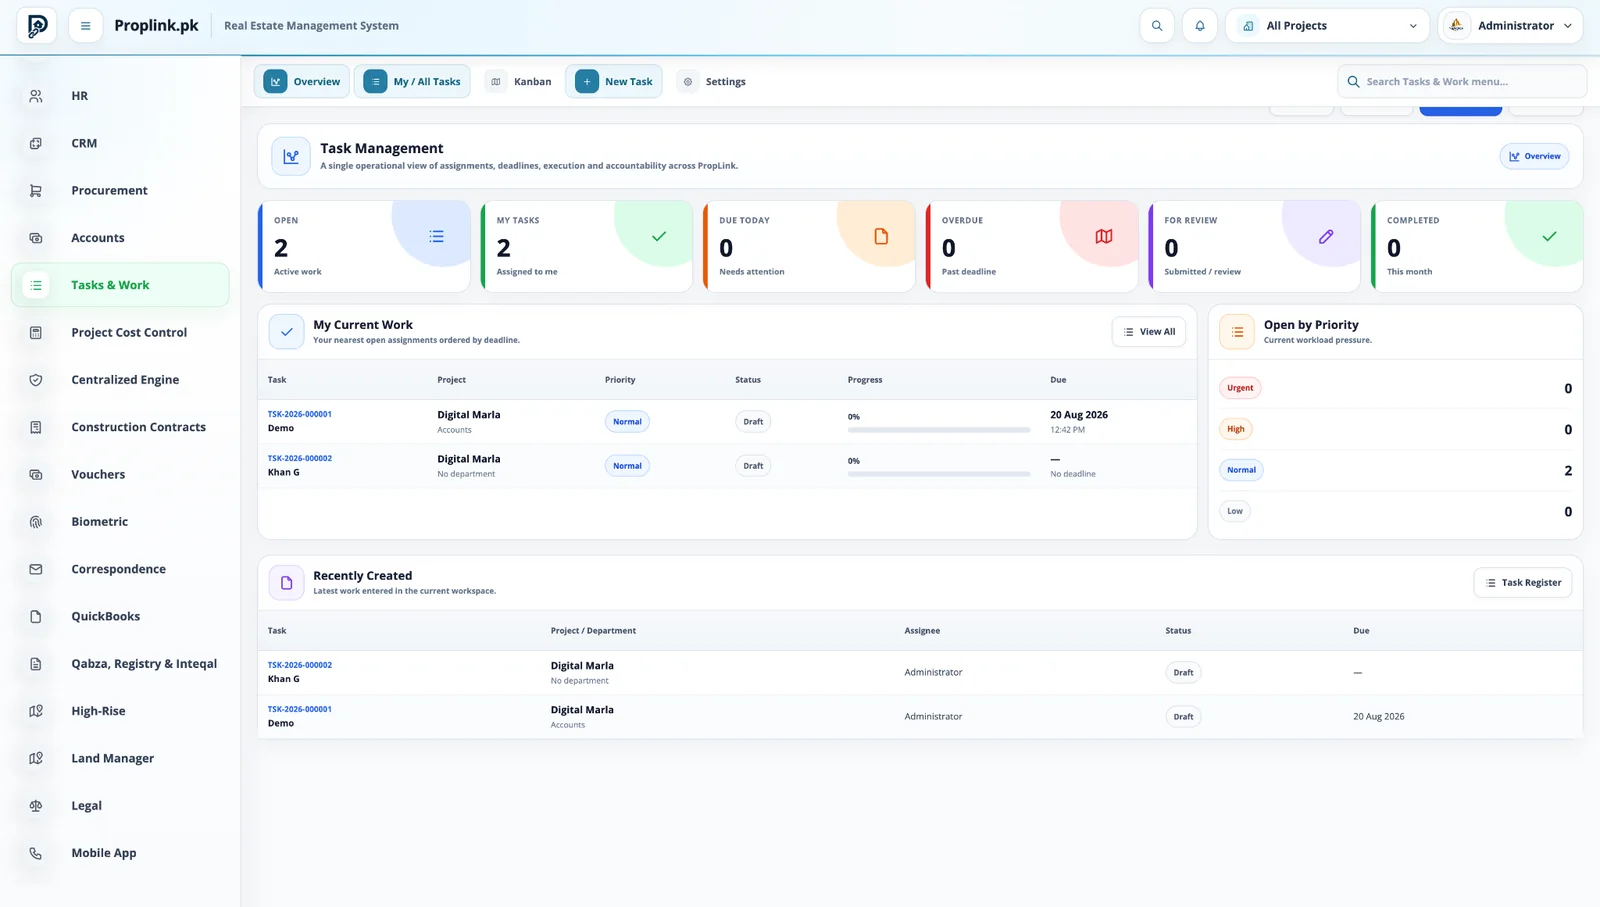Click the View All button
The image size is (1600, 907).
click(1148, 332)
